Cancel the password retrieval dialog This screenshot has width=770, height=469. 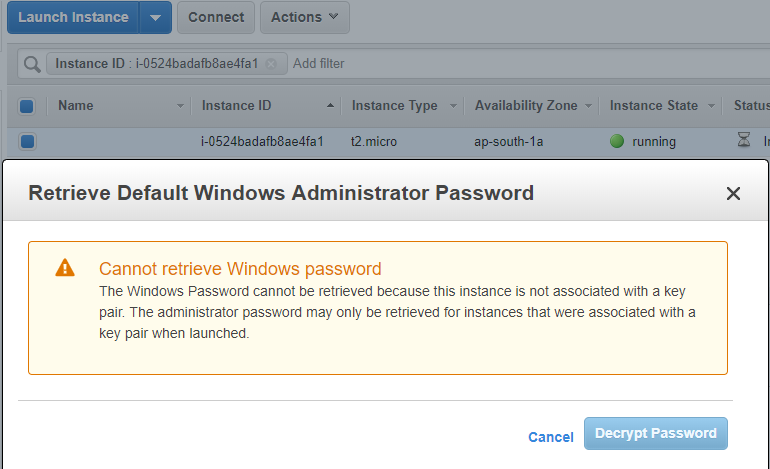click(x=550, y=437)
